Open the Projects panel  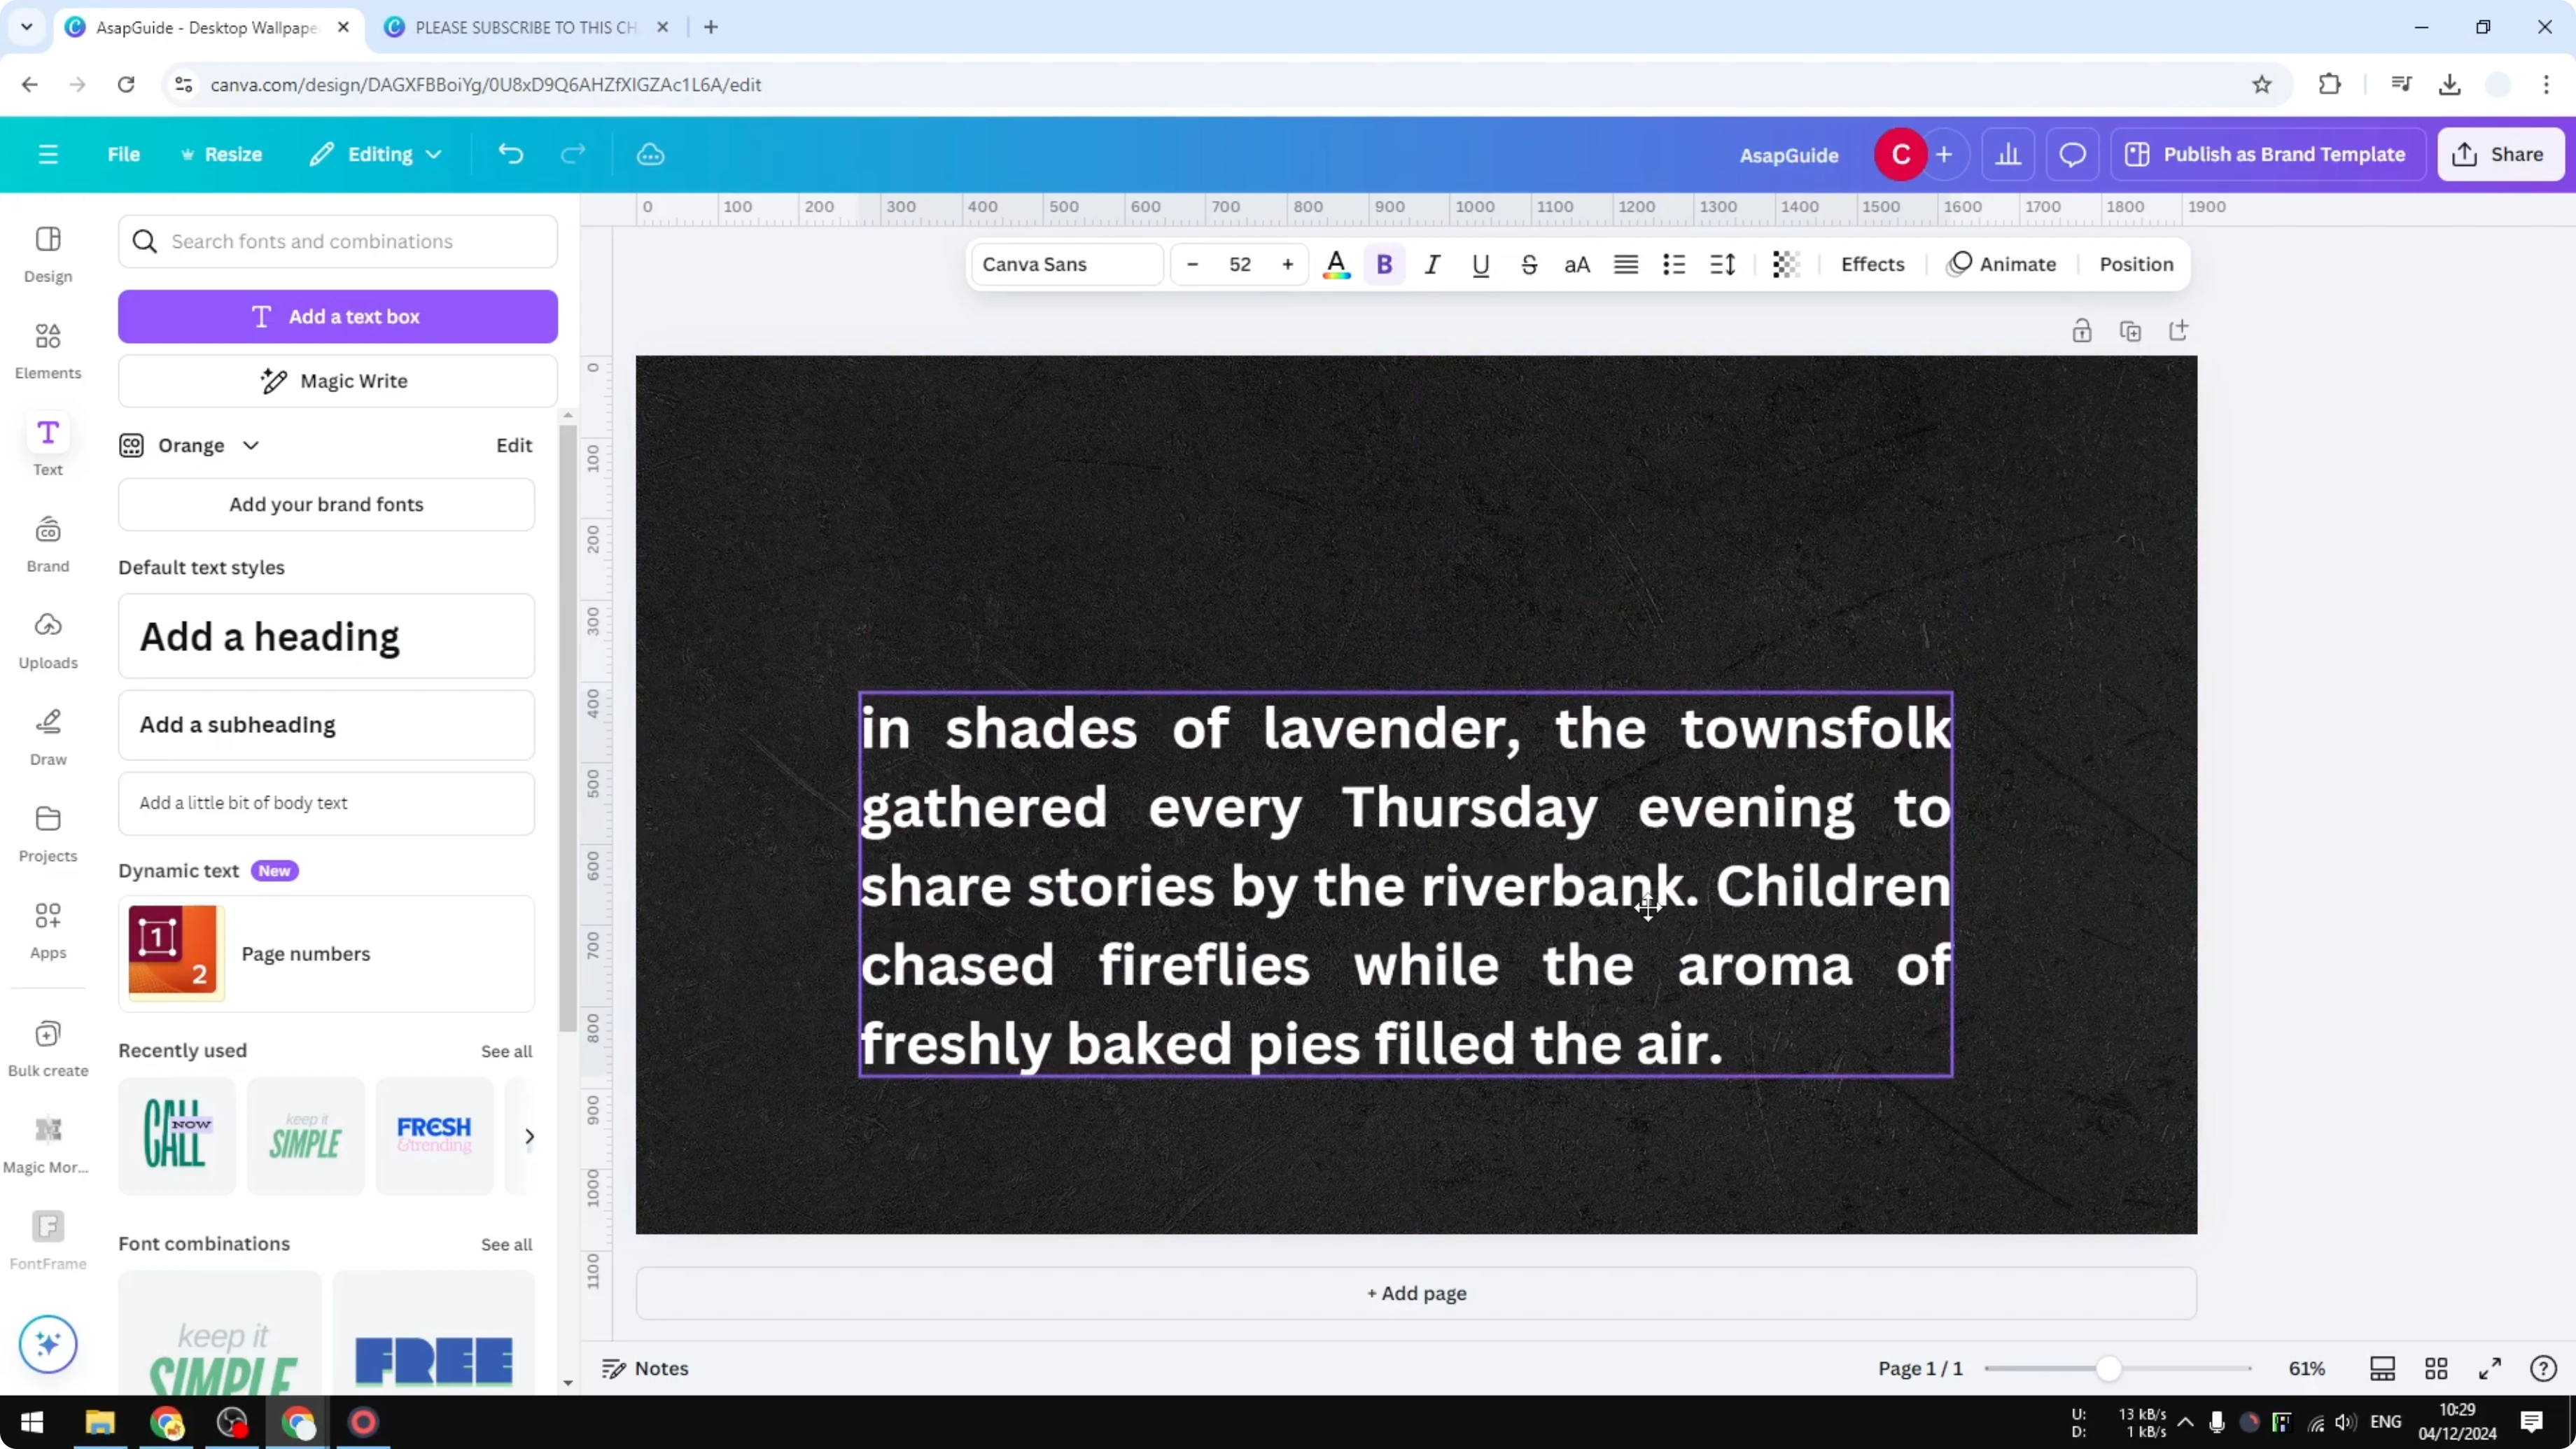(x=47, y=832)
